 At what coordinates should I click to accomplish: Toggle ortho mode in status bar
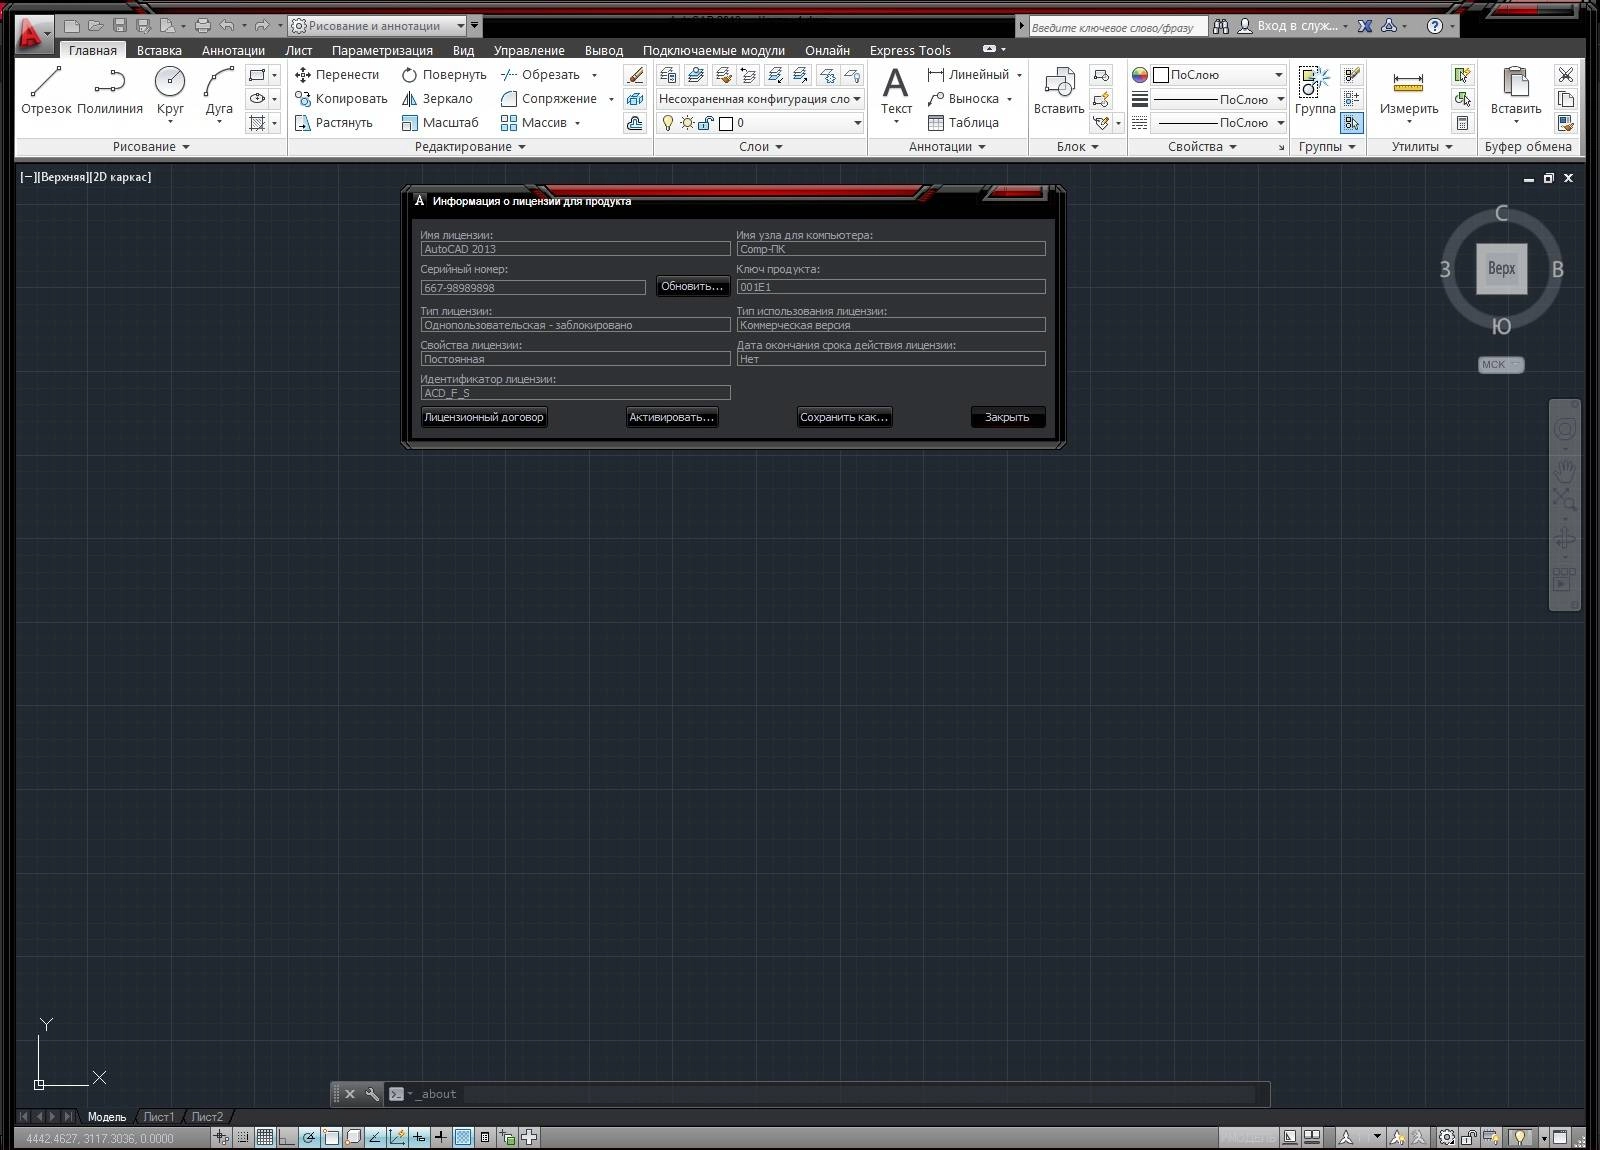tap(287, 1137)
